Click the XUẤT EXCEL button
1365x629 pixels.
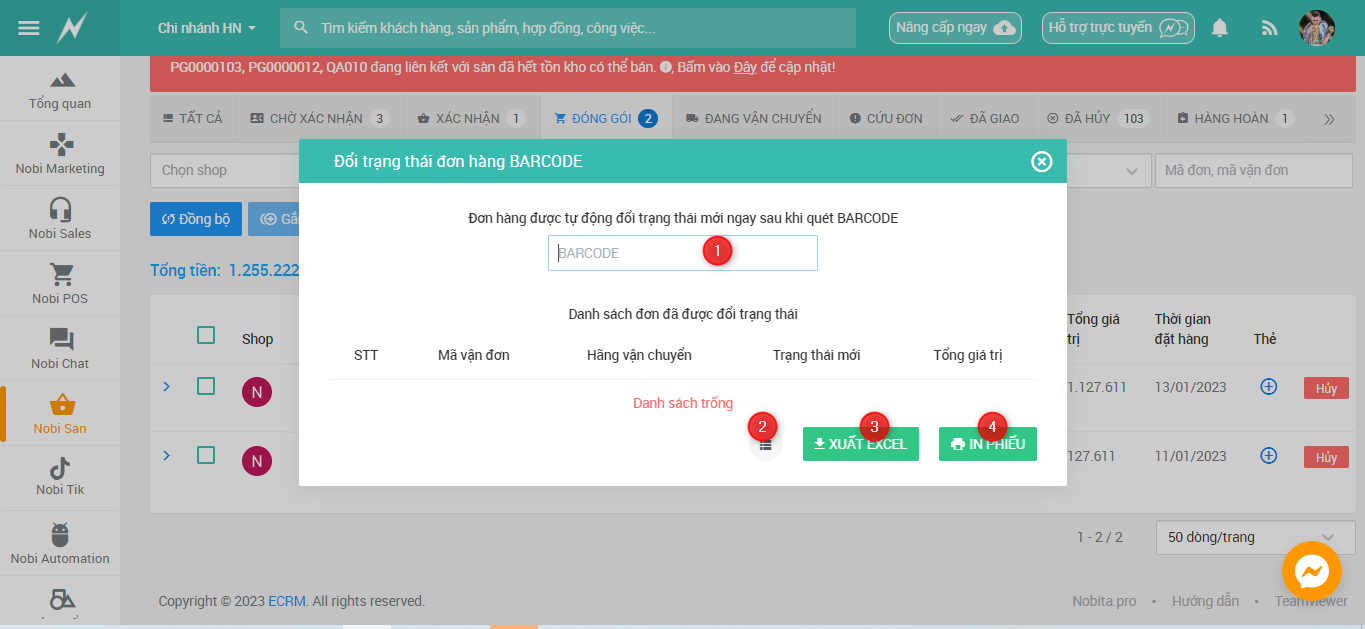coord(860,444)
